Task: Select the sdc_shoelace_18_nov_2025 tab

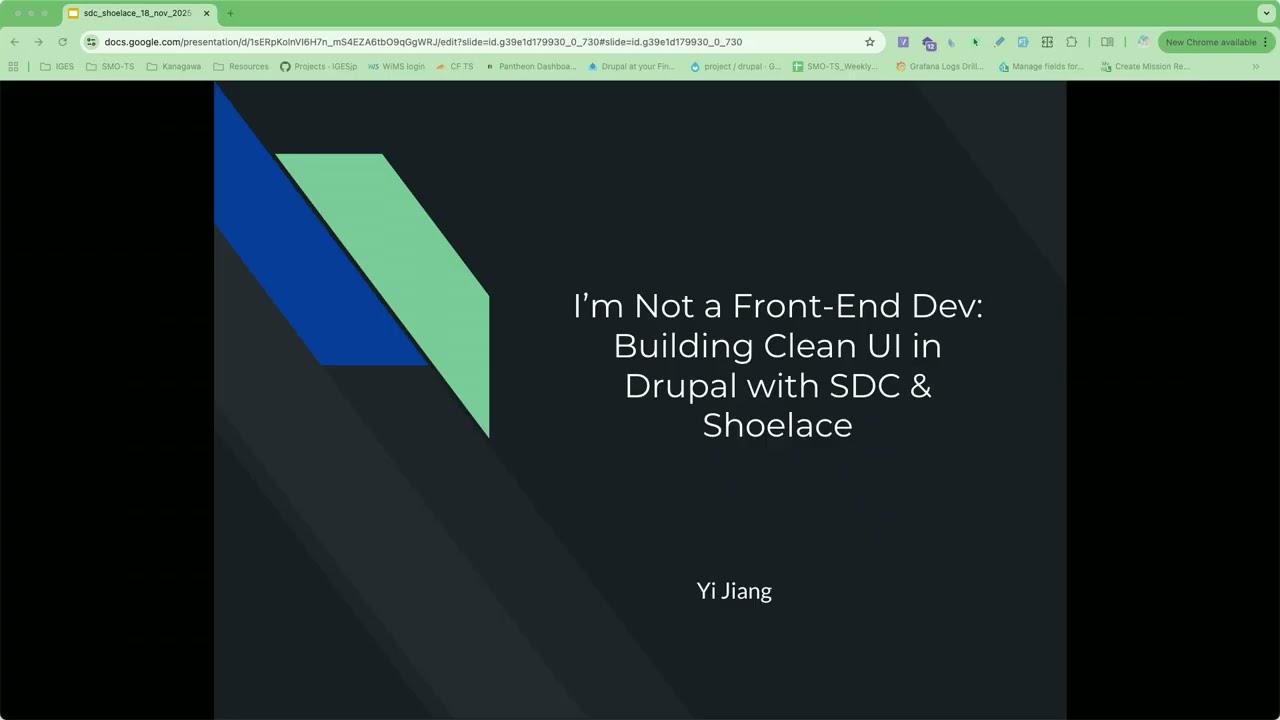Action: (x=138, y=13)
